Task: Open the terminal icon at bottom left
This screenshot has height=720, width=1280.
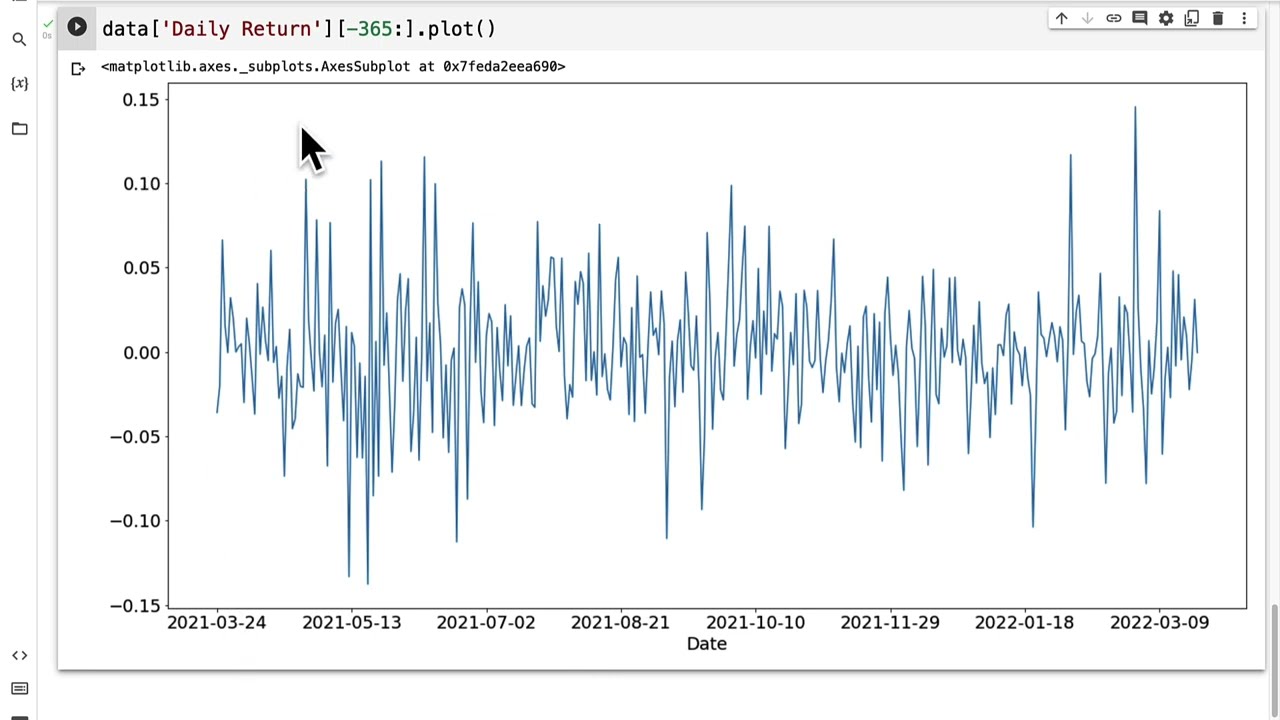Action: (x=19, y=716)
